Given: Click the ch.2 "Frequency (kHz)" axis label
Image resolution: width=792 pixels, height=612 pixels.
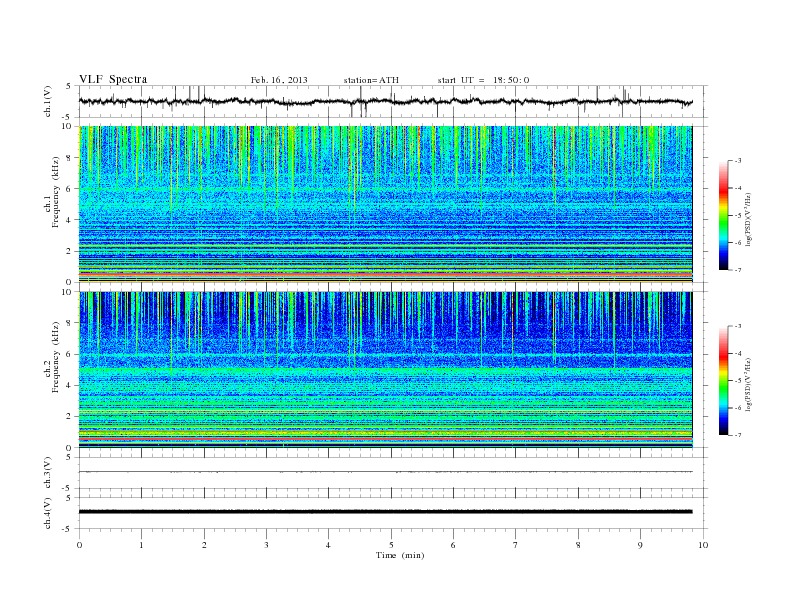Looking at the screenshot, I should (x=55, y=356).
